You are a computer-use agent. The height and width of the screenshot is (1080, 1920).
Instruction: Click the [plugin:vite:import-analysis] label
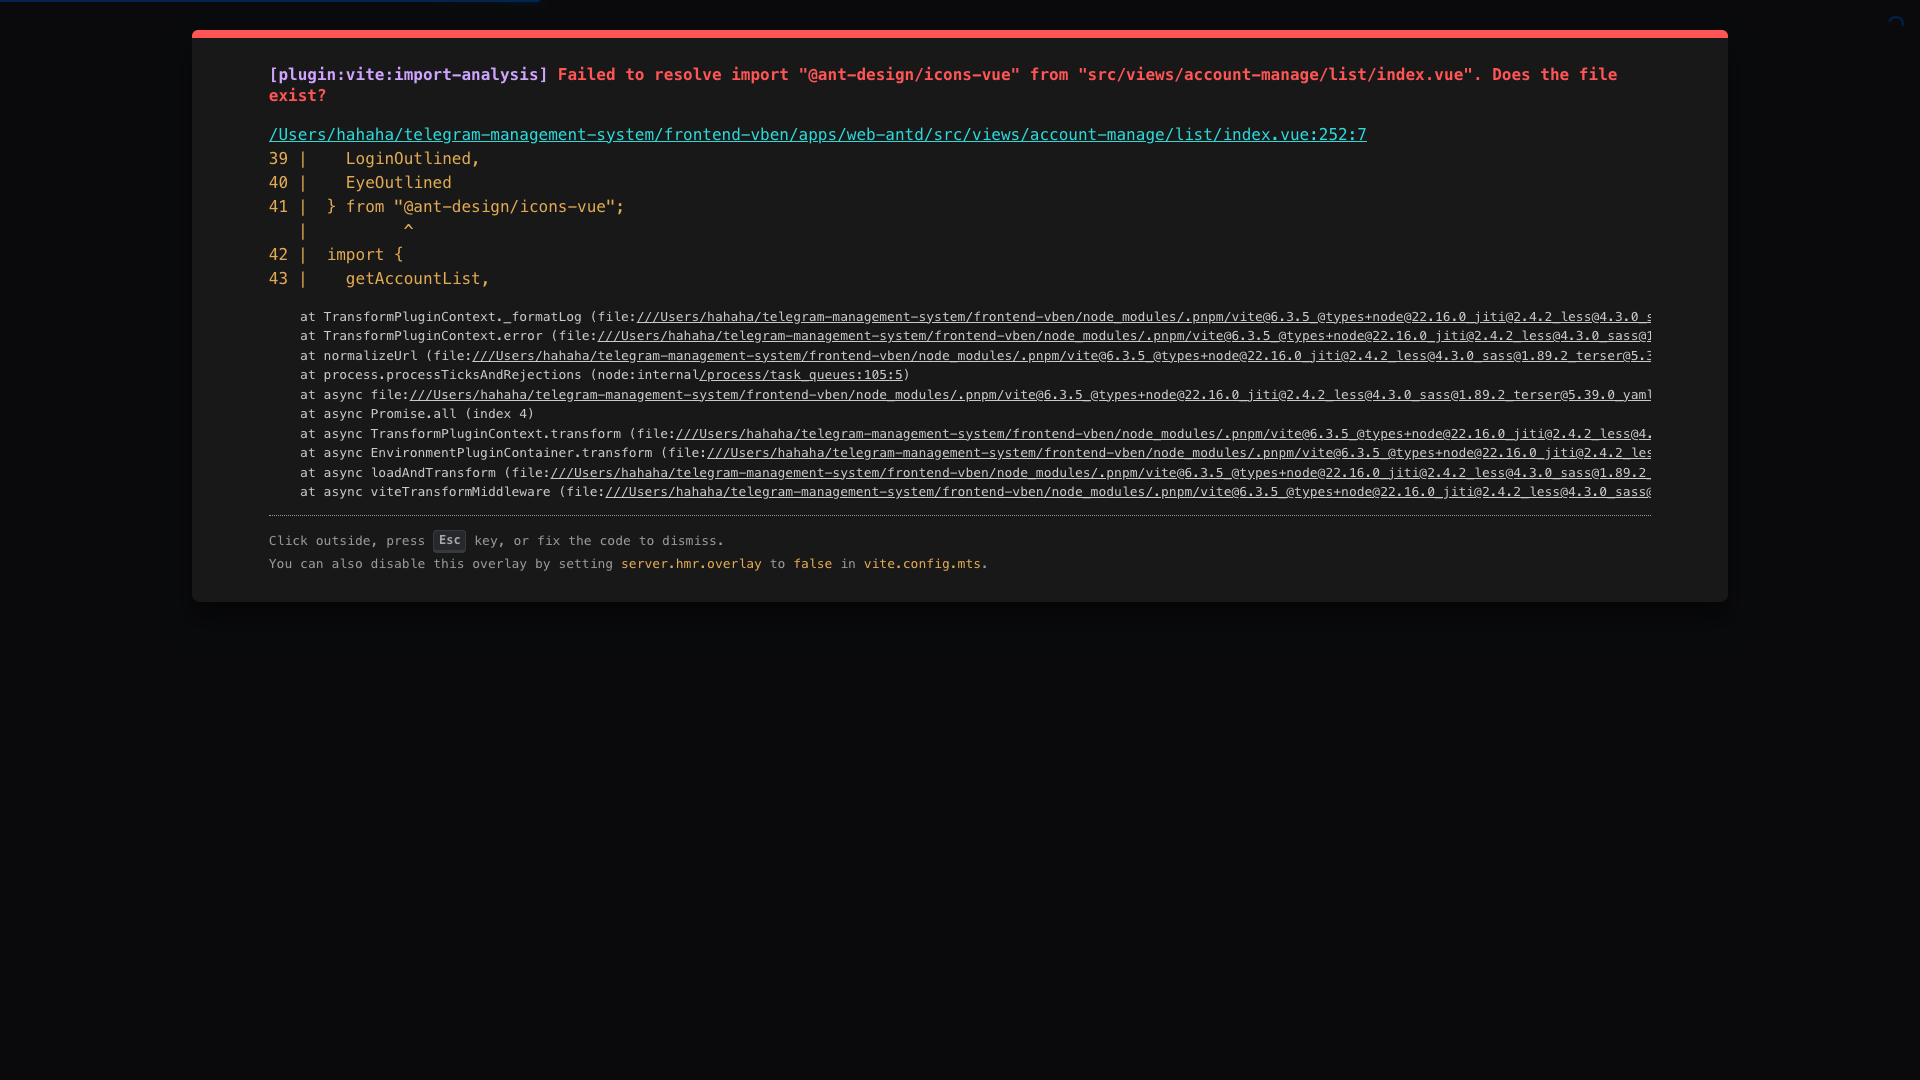pyautogui.click(x=408, y=75)
